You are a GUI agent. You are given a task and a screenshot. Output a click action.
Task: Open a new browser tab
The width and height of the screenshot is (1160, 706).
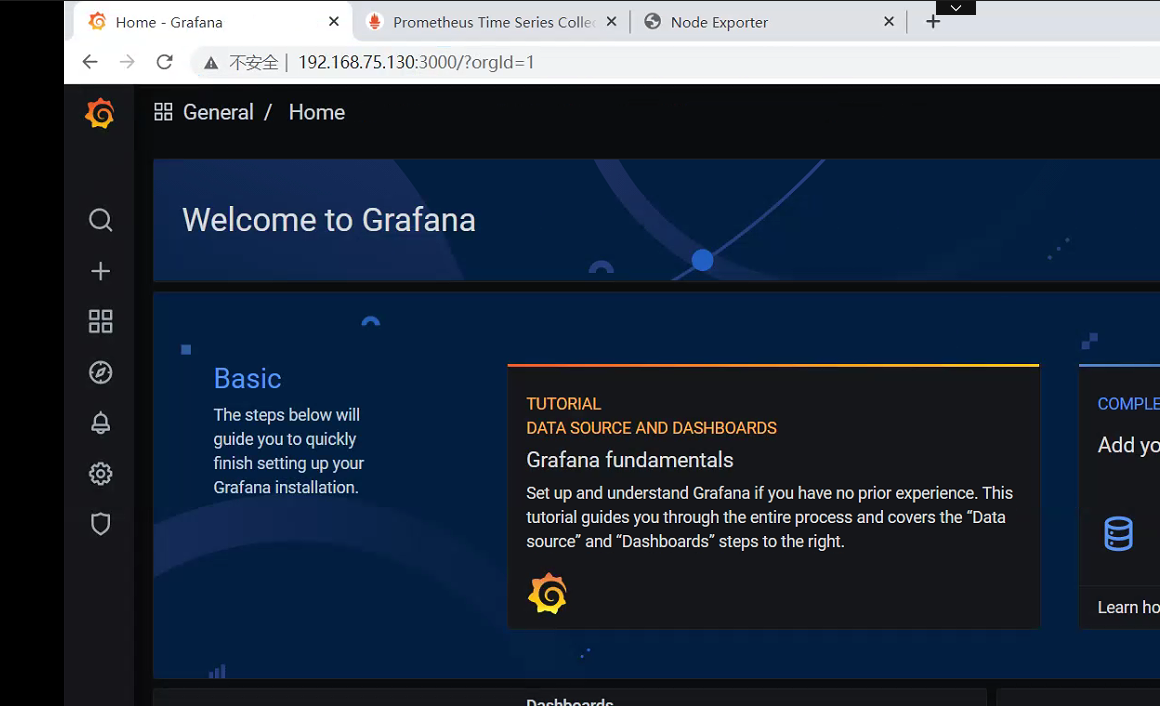pyautogui.click(x=933, y=22)
